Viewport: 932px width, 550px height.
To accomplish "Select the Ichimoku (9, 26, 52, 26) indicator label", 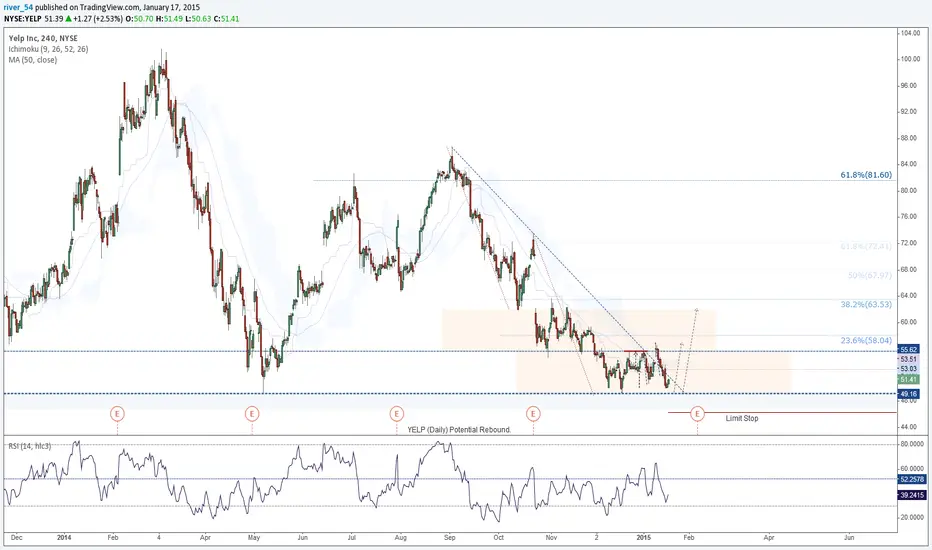I will pos(48,49).
